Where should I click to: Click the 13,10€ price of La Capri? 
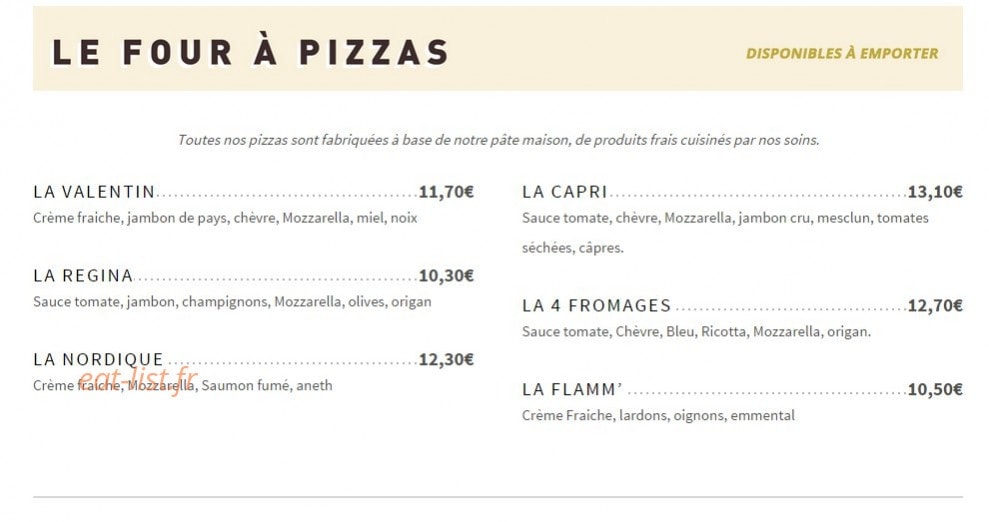(x=935, y=192)
